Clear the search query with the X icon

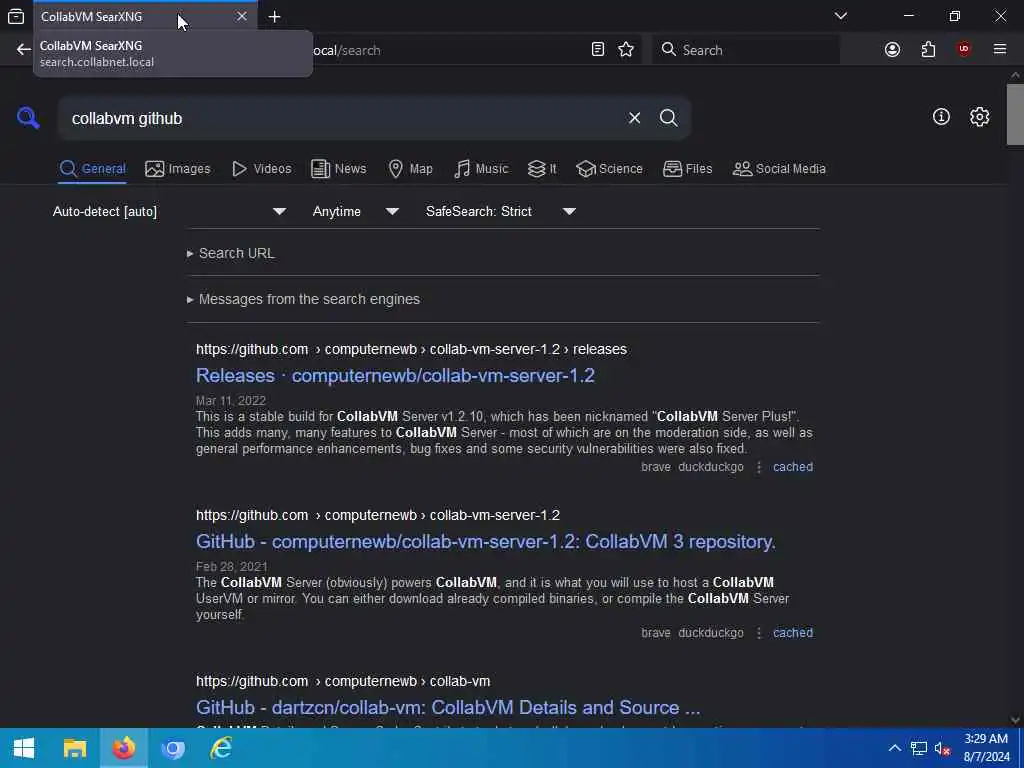coord(634,118)
